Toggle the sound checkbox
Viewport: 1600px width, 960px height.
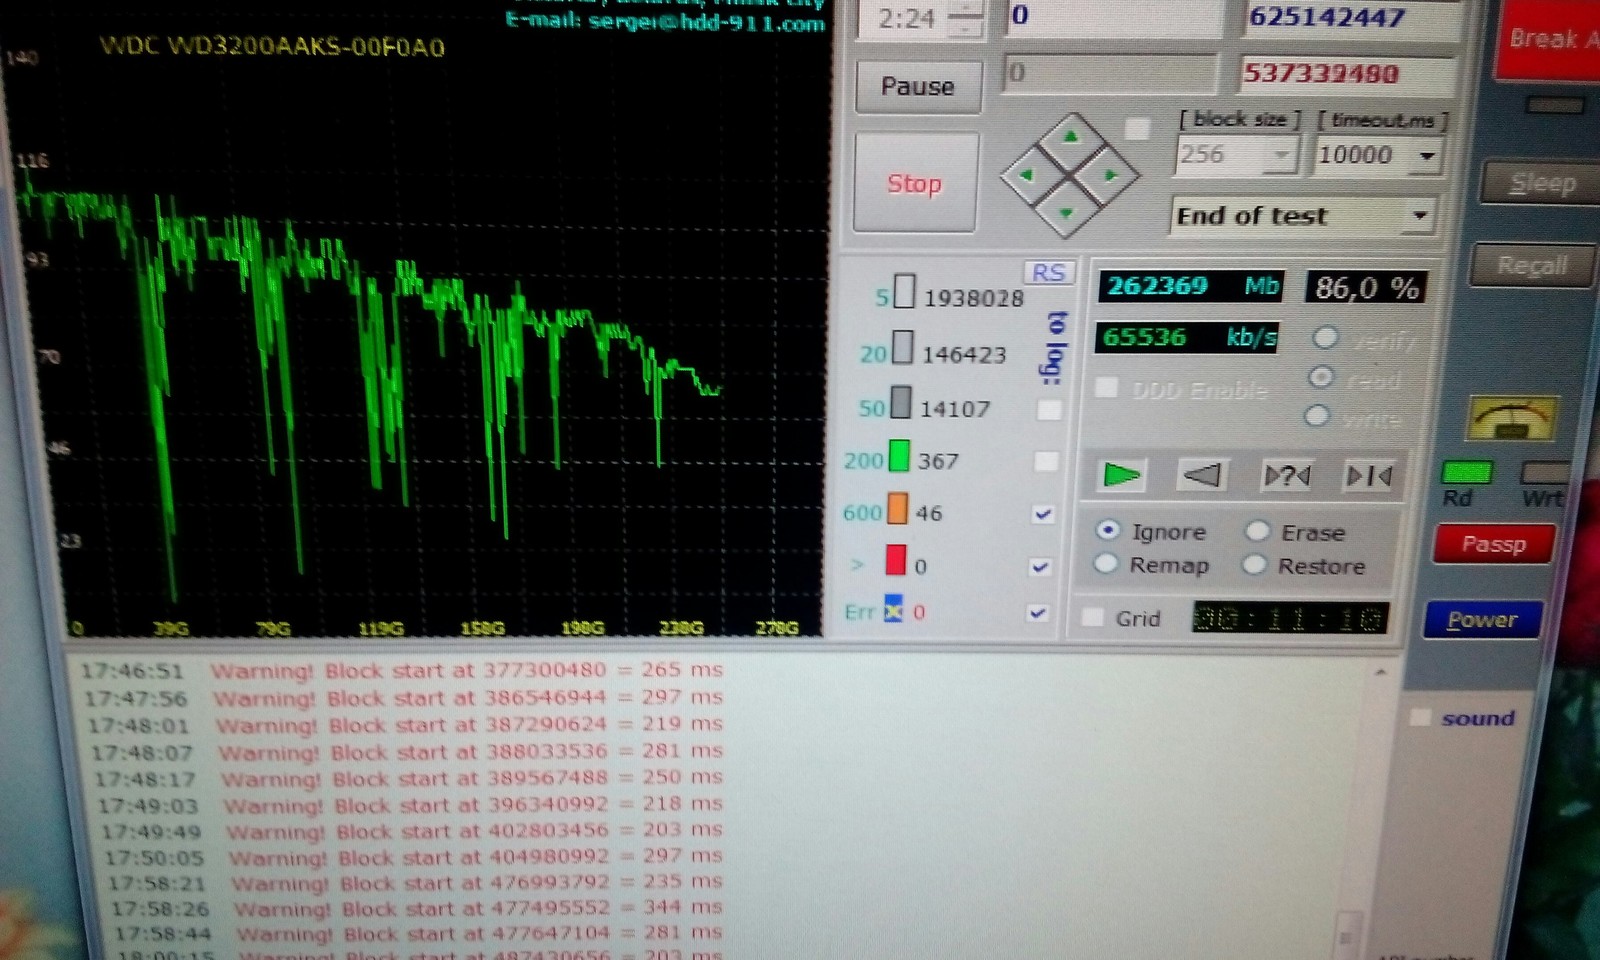click(x=1419, y=718)
